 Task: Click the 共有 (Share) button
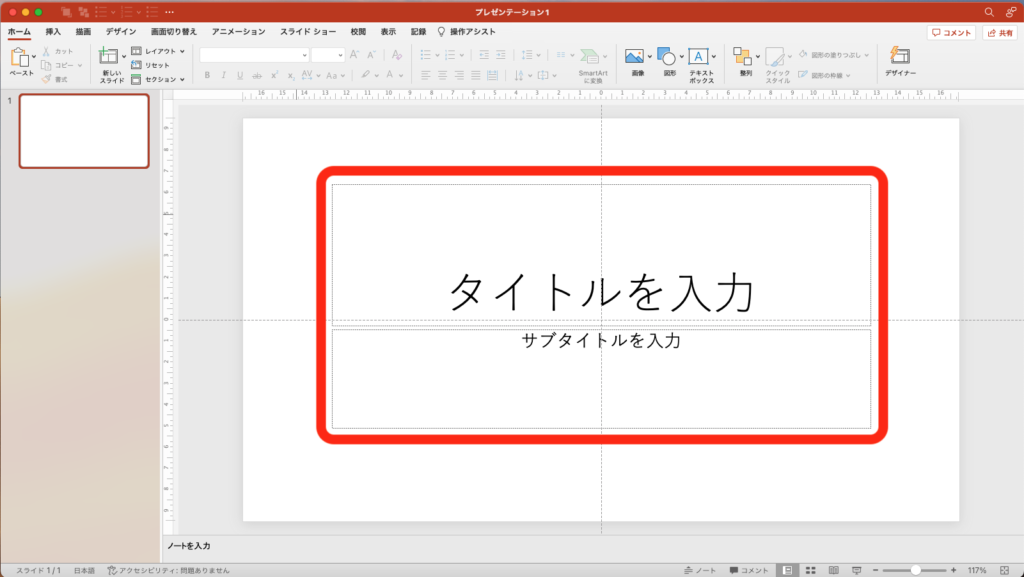tap(999, 33)
